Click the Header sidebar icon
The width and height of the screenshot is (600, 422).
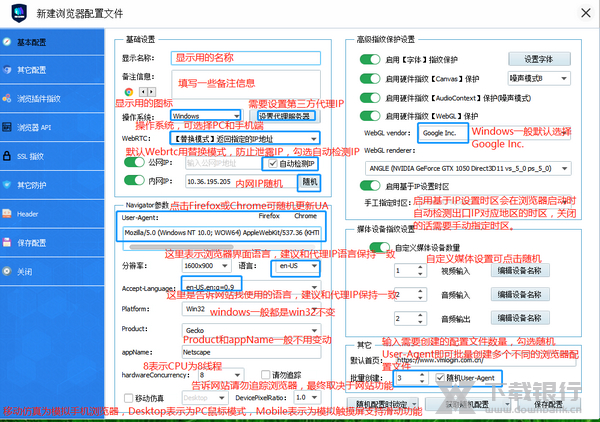pyautogui.click(x=7, y=213)
